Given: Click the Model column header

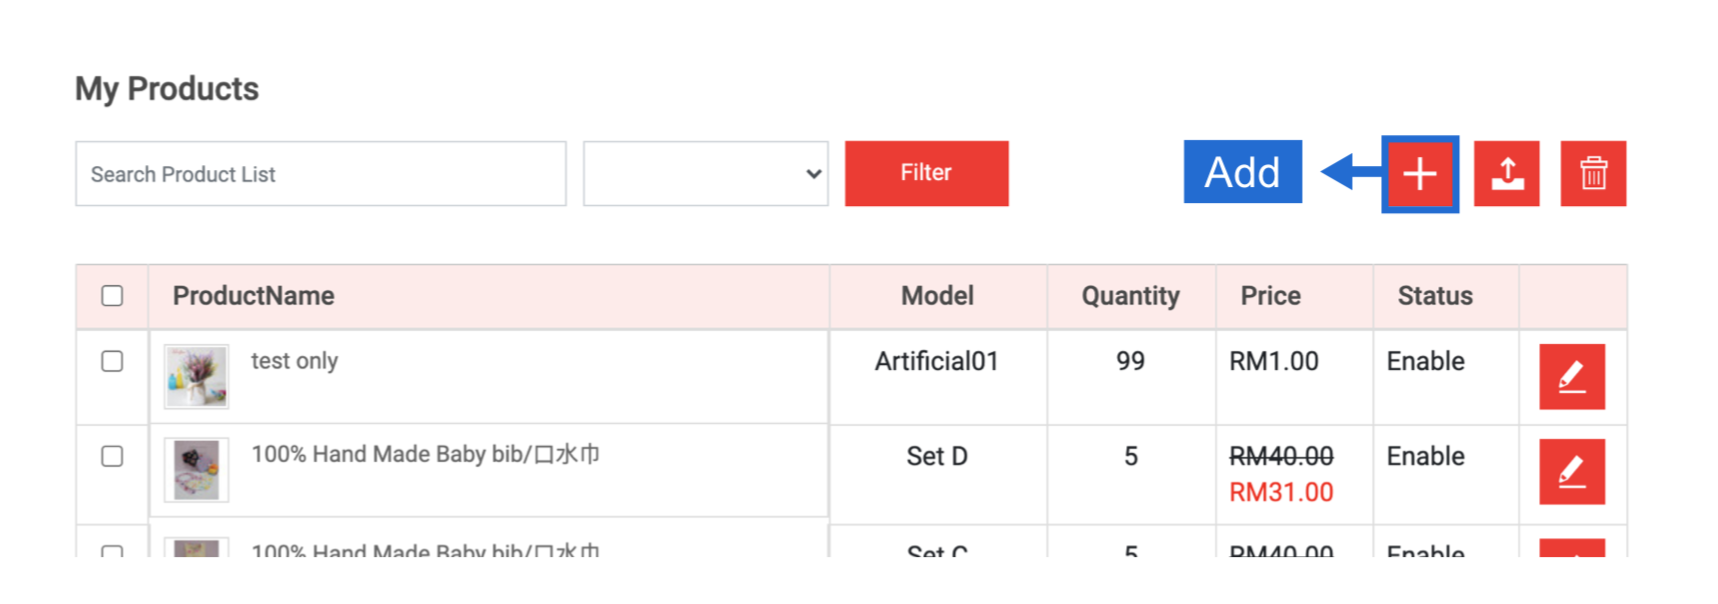Looking at the screenshot, I should [x=937, y=296].
